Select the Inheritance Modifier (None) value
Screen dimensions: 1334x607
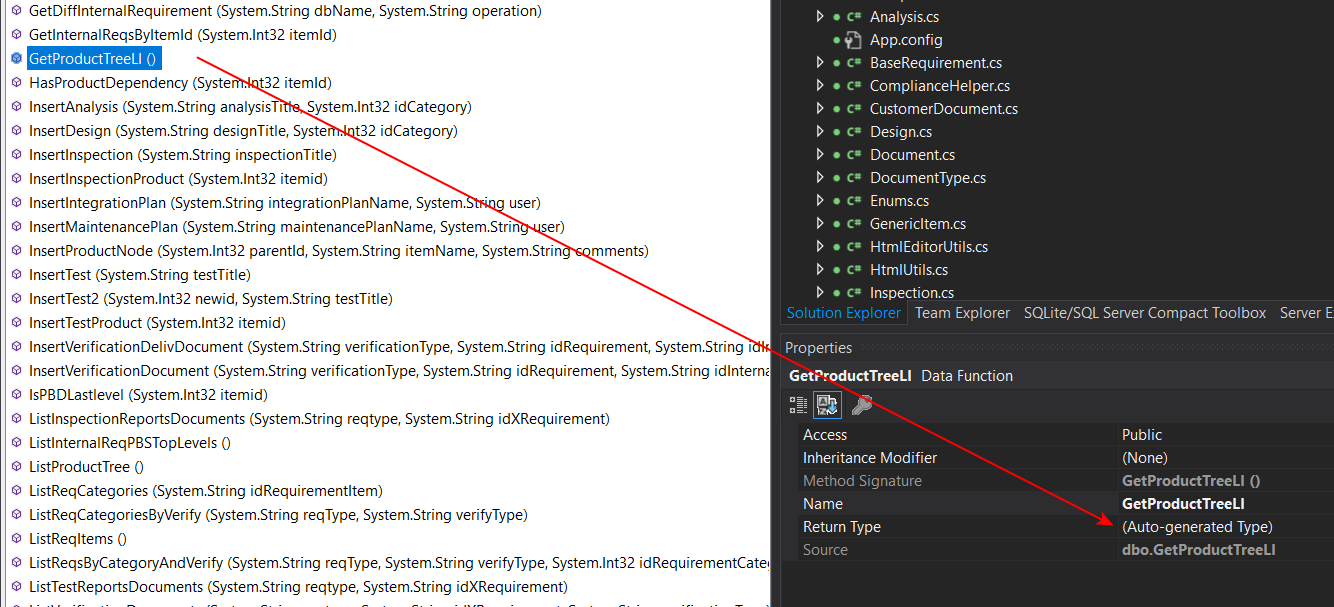(x=1145, y=457)
